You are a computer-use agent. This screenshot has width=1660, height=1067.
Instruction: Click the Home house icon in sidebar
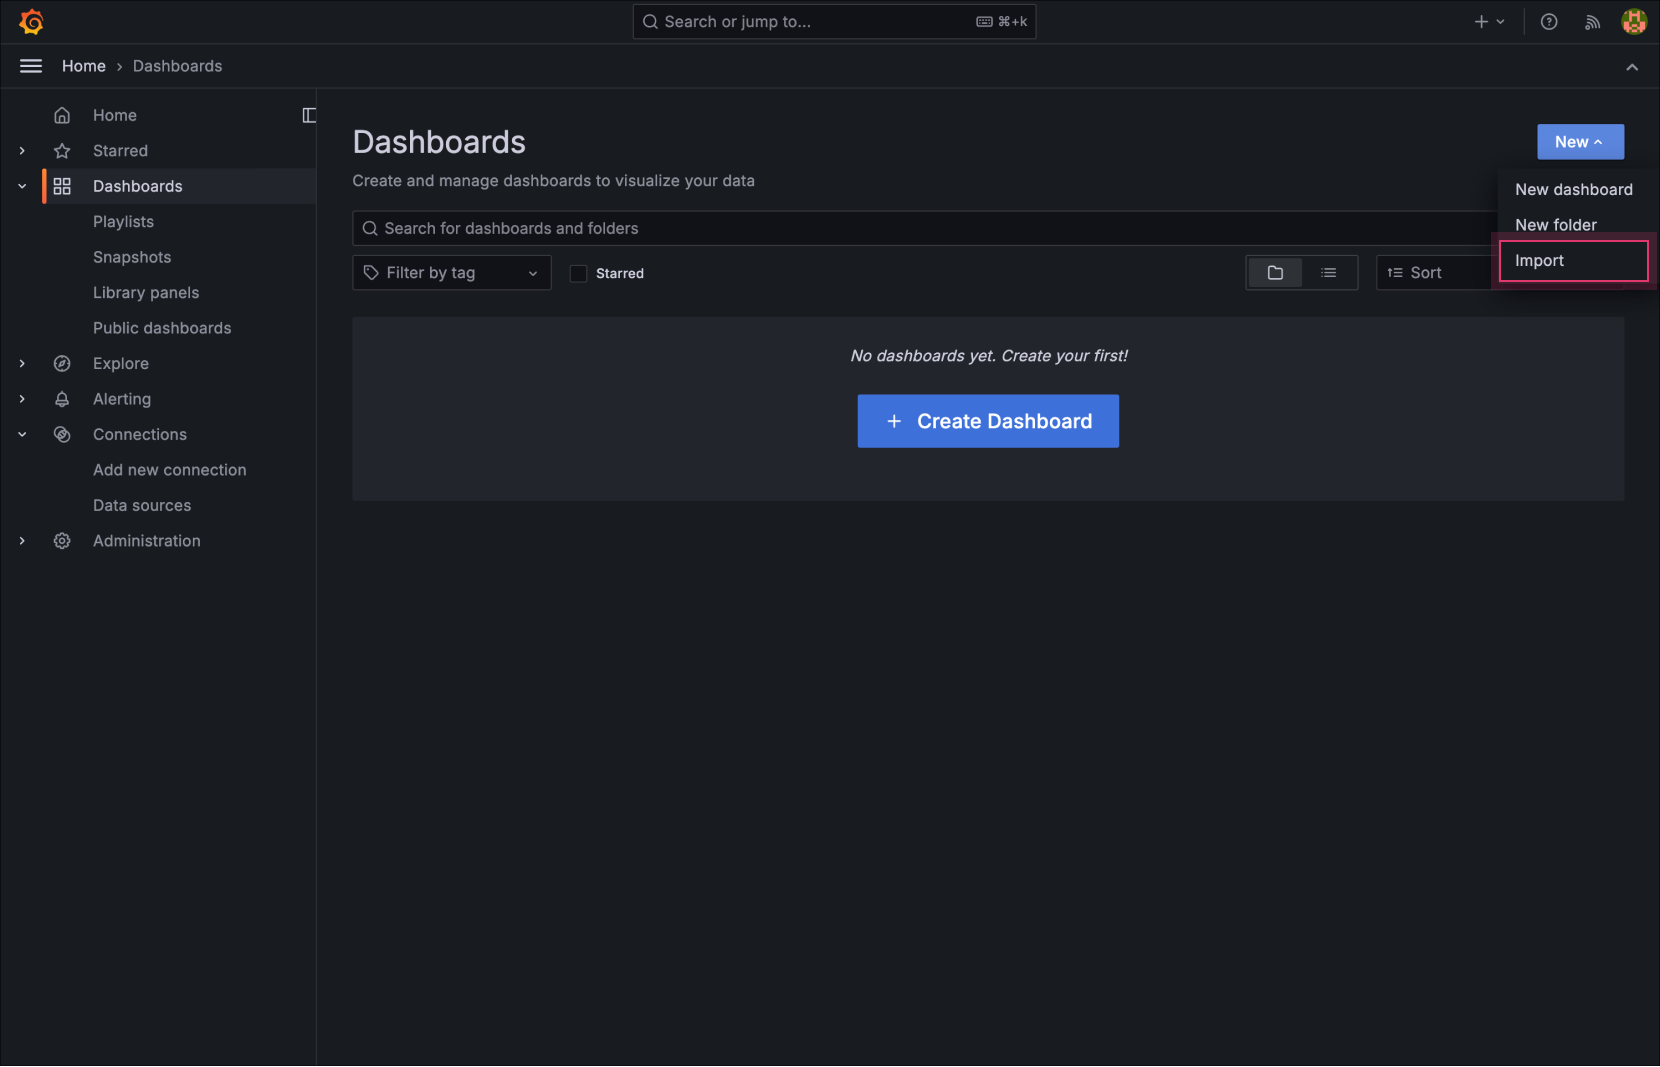pos(62,115)
